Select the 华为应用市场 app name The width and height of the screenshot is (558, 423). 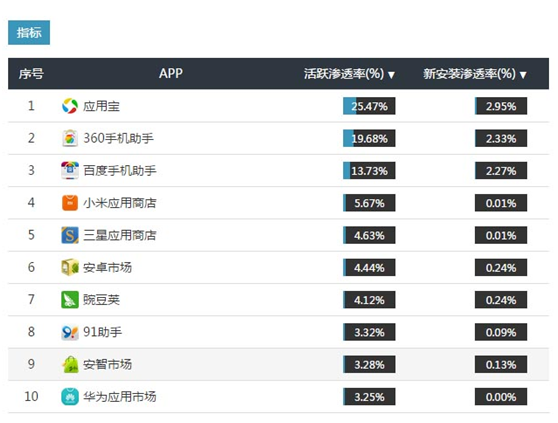click(120, 397)
